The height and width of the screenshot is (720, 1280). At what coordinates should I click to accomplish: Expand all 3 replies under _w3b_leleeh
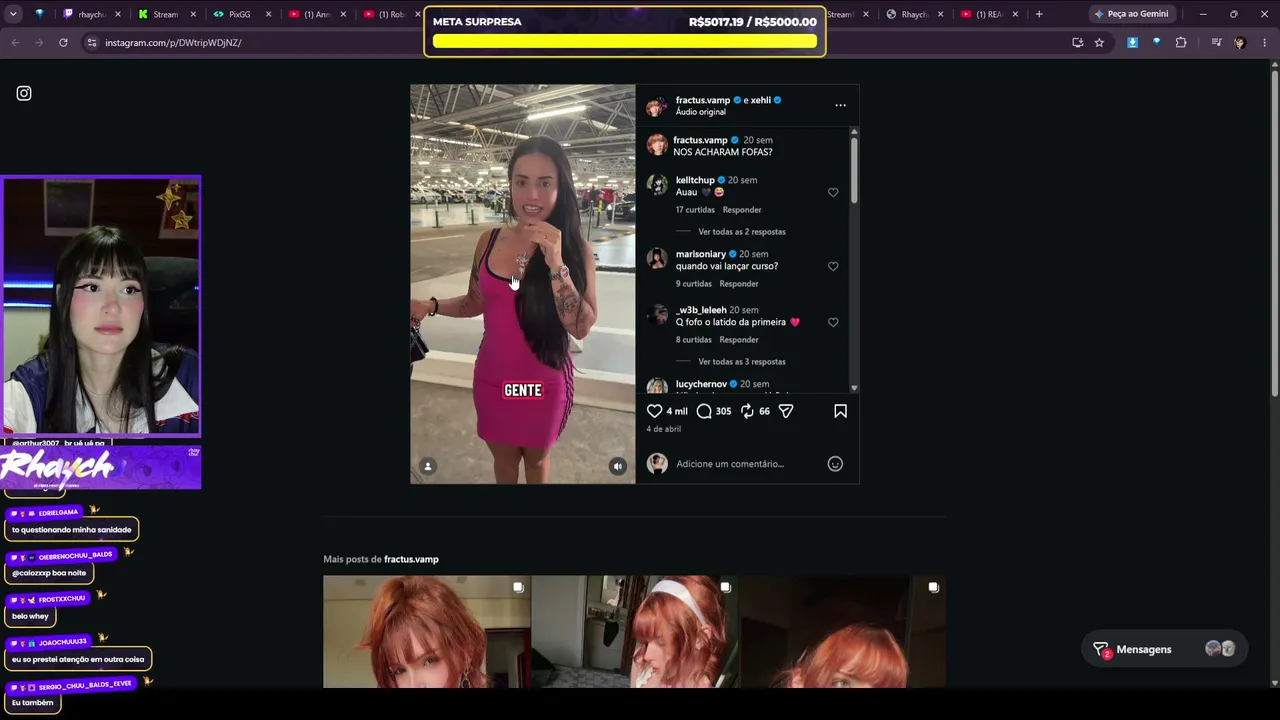[x=742, y=362]
